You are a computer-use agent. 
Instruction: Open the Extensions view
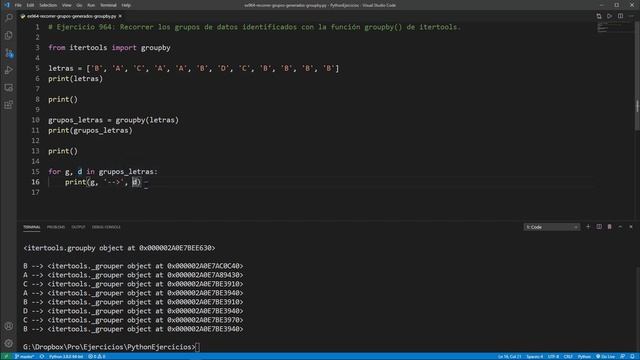click(9, 105)
